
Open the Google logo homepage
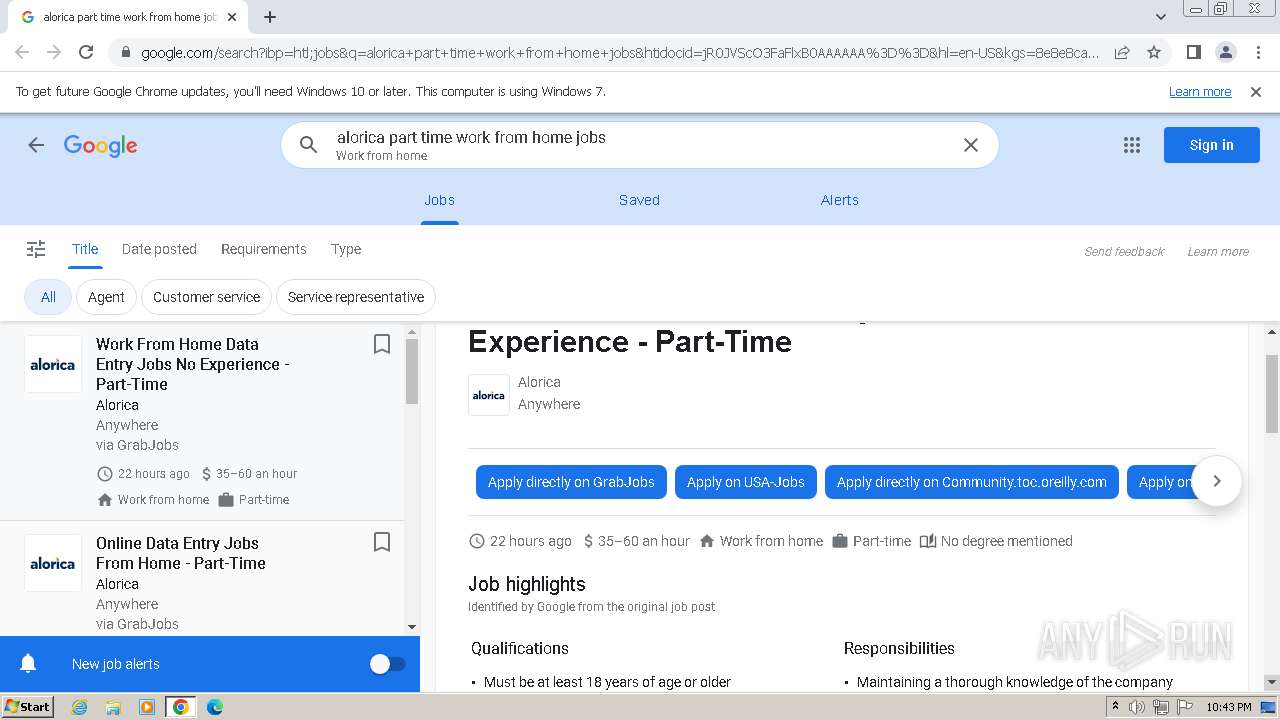pyautogui.click(x=100, y=145)
